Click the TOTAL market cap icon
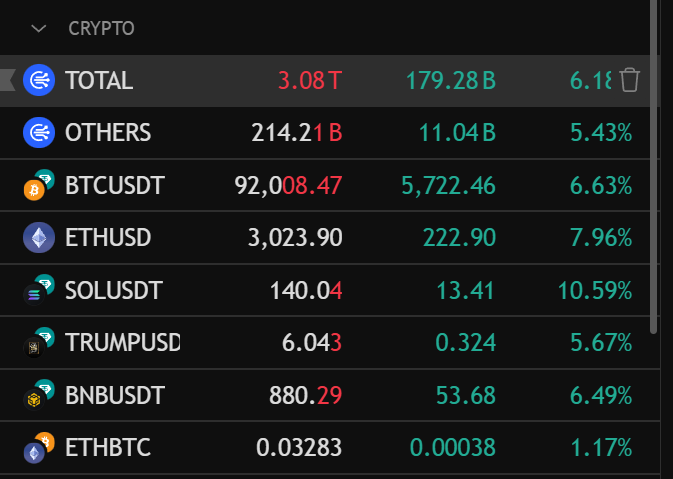The height and width of the screenshot is (479, 673). coord(38,80)
